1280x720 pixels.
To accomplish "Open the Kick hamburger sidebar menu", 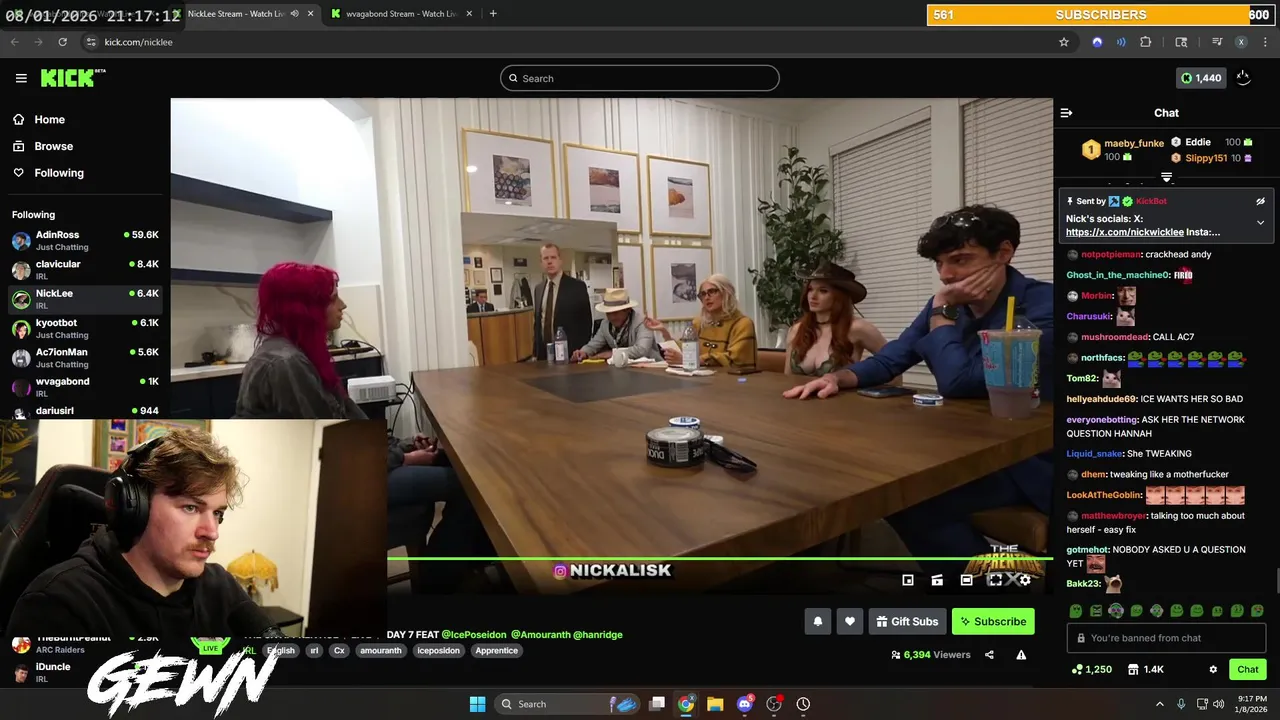I will (21, 78).
